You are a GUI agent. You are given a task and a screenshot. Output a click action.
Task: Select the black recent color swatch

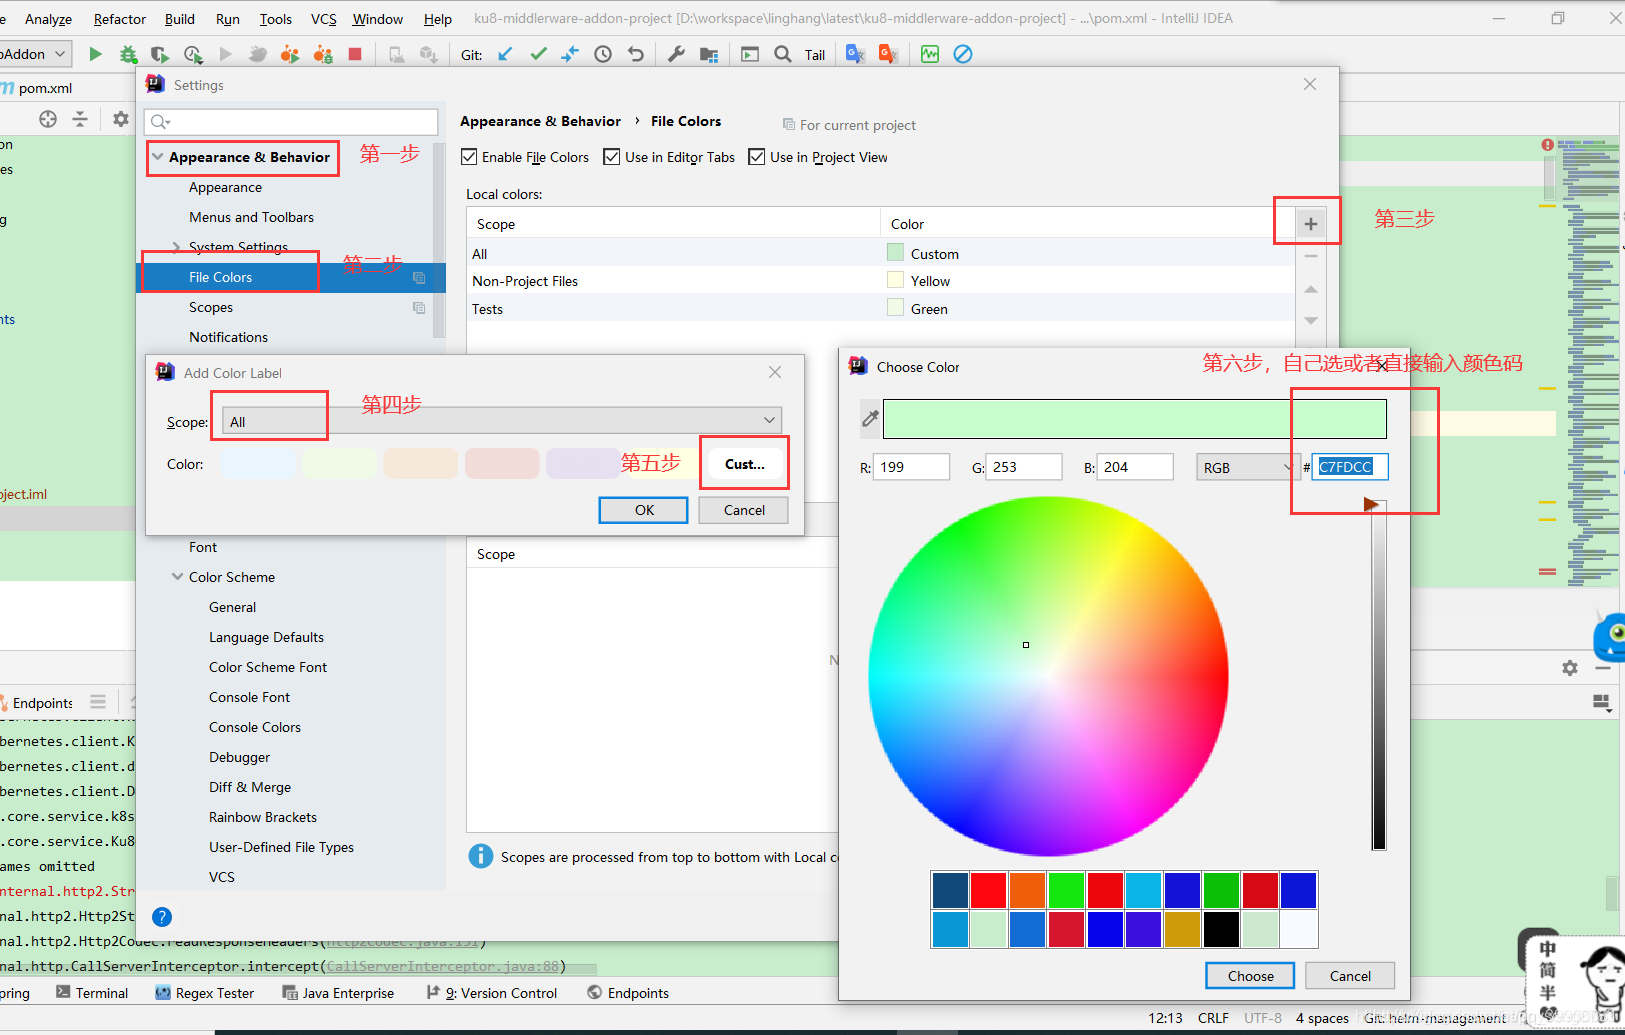1221,929
